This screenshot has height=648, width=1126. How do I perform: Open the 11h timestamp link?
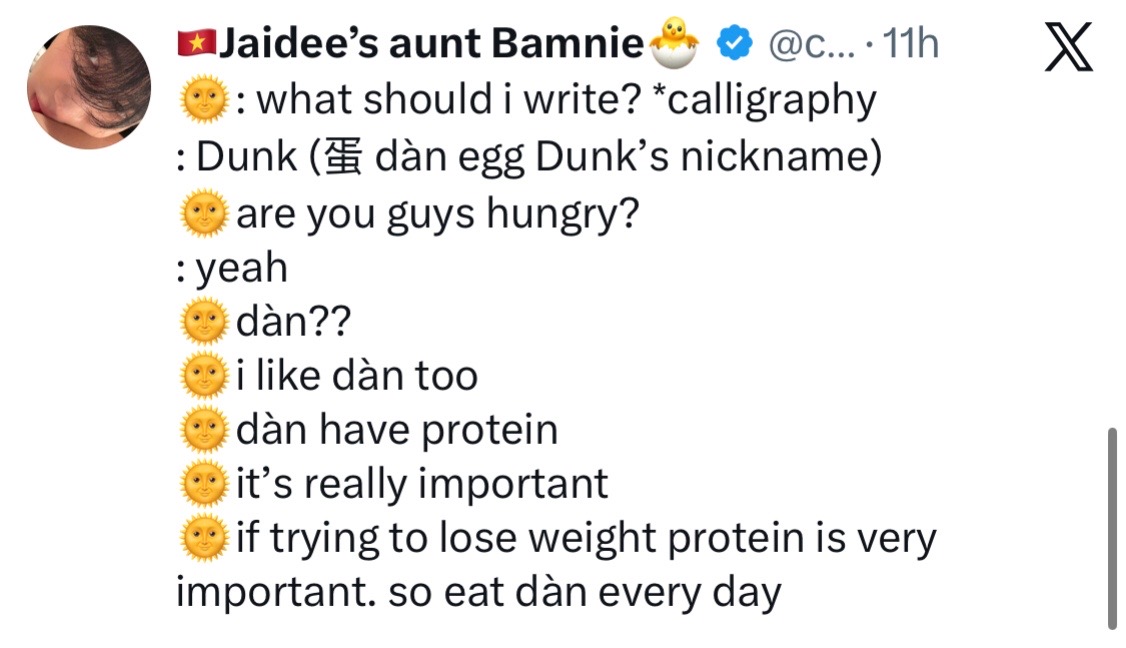pyautogui.click(x=910, y=44)
